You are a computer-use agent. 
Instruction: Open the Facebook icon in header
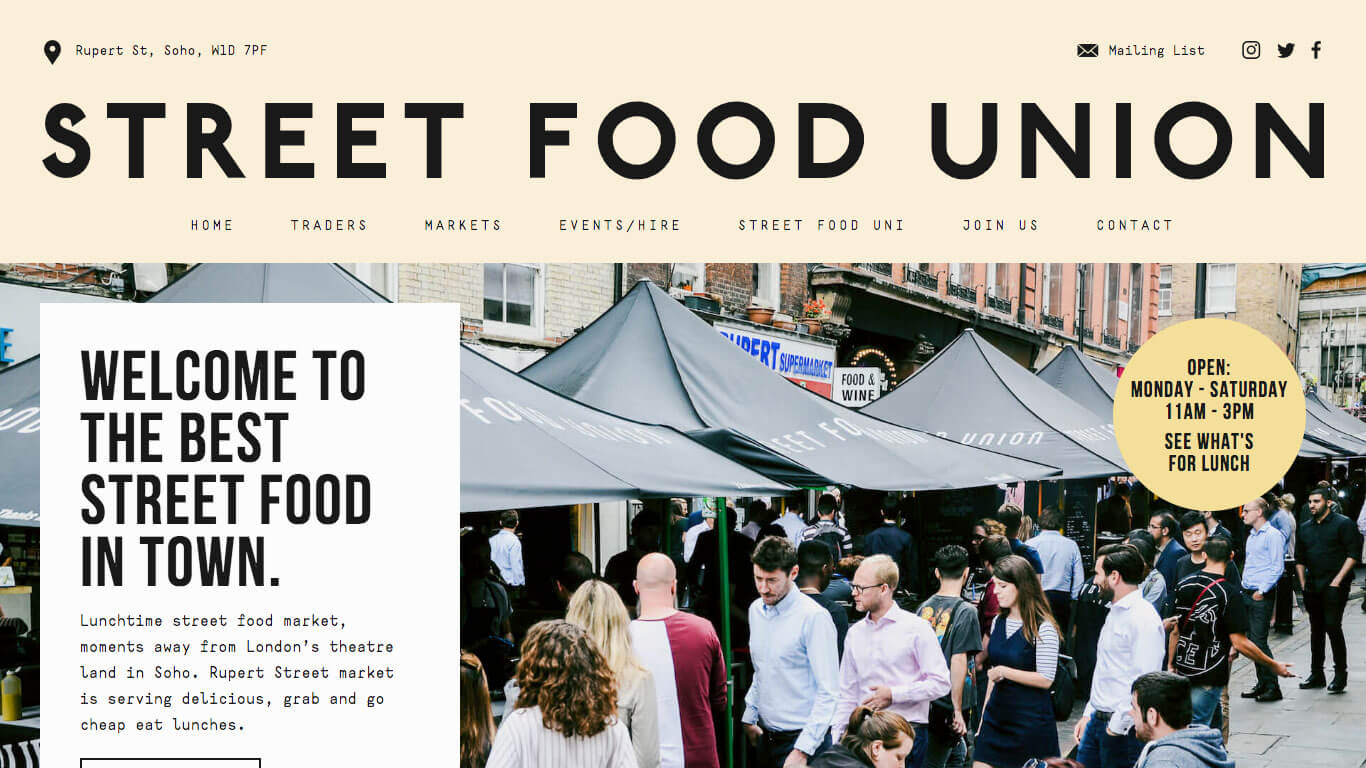tap(1316, 50)
